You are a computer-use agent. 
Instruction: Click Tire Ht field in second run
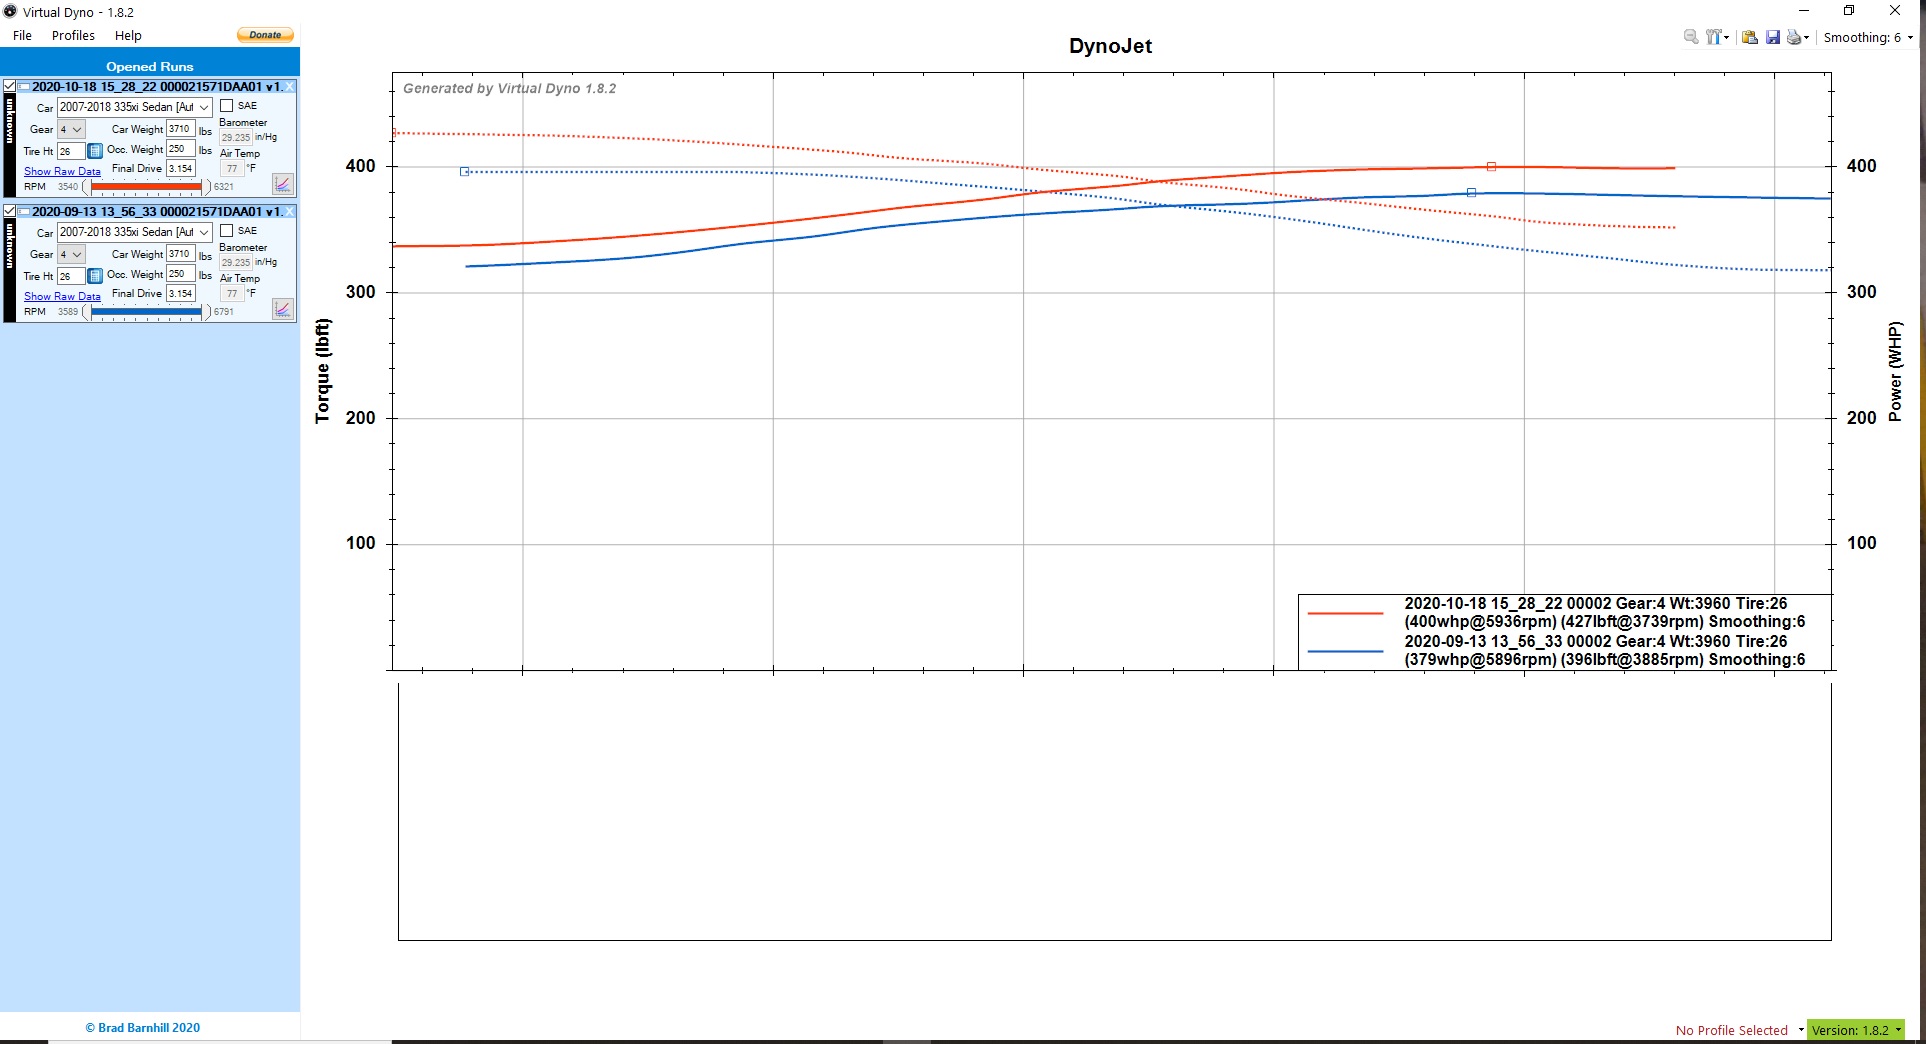(x=70, y=276)
